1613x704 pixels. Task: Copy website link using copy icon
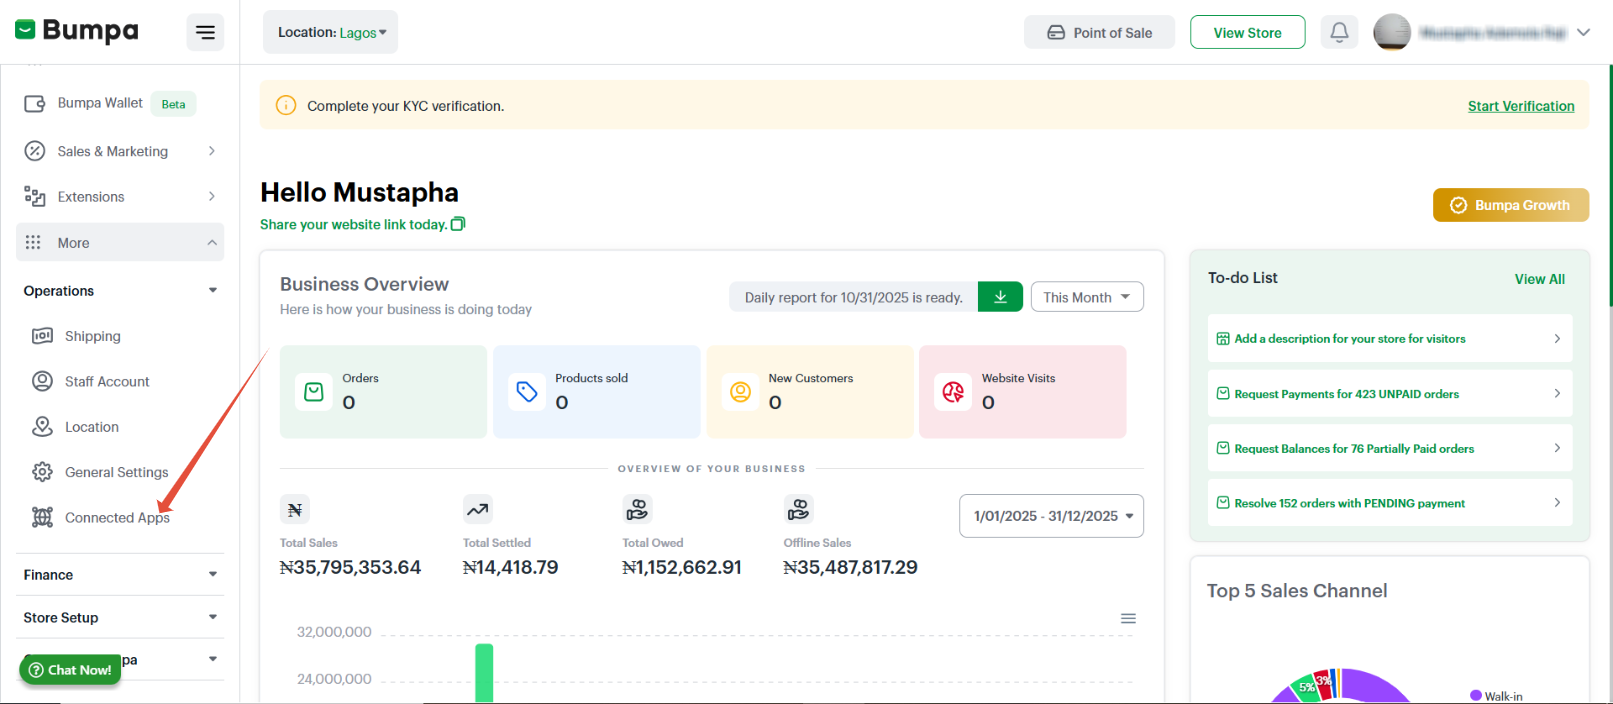coord(458,224)
